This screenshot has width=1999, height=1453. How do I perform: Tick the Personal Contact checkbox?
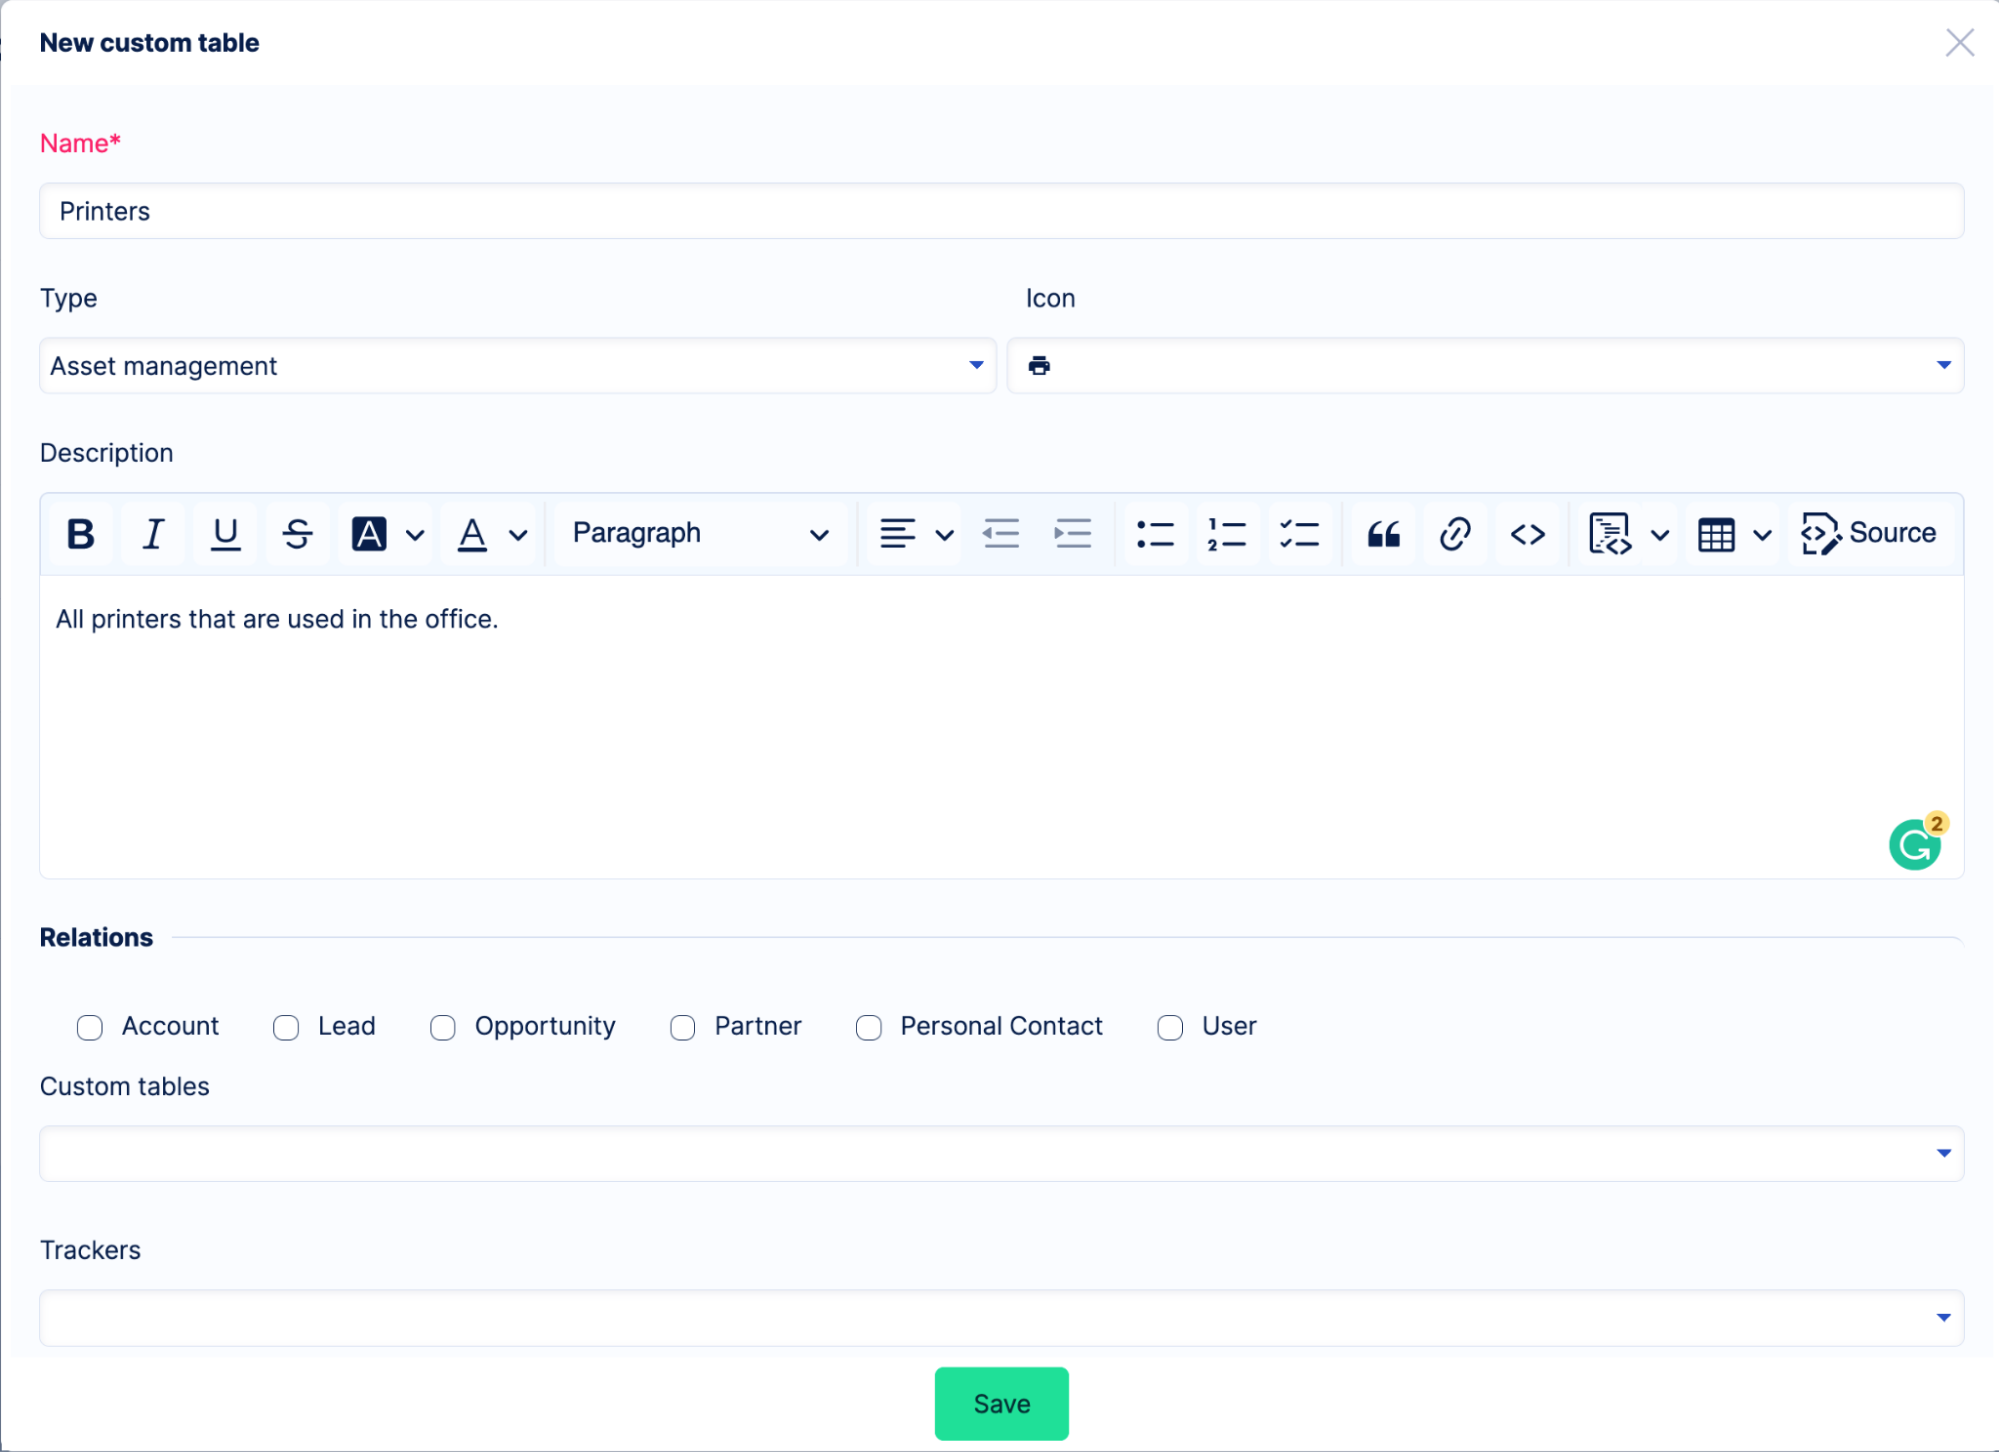tap(868, 1027)
